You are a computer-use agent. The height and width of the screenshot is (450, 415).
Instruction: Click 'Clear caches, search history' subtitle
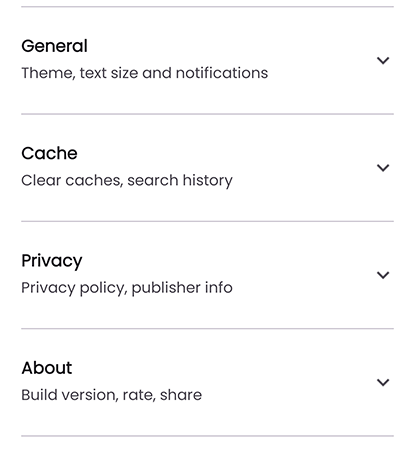[x=127, y=181]
